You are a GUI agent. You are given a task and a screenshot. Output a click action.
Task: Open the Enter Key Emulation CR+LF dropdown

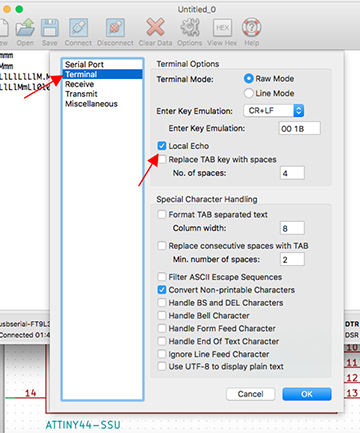274,111
